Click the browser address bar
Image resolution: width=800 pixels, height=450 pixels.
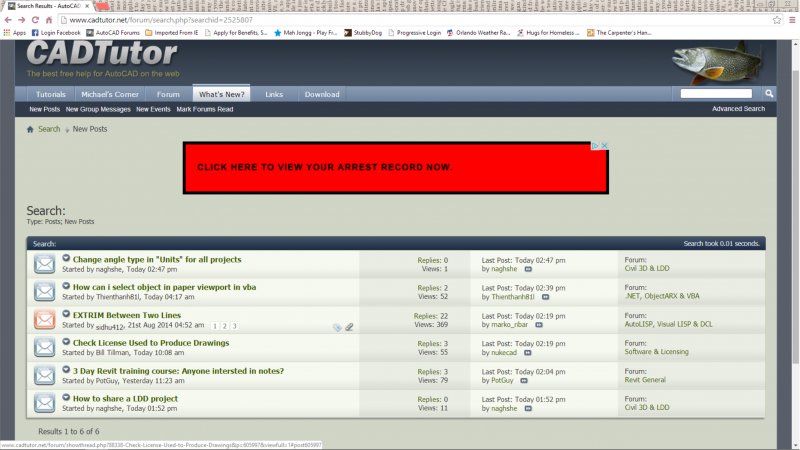click(x=413, y=20)
